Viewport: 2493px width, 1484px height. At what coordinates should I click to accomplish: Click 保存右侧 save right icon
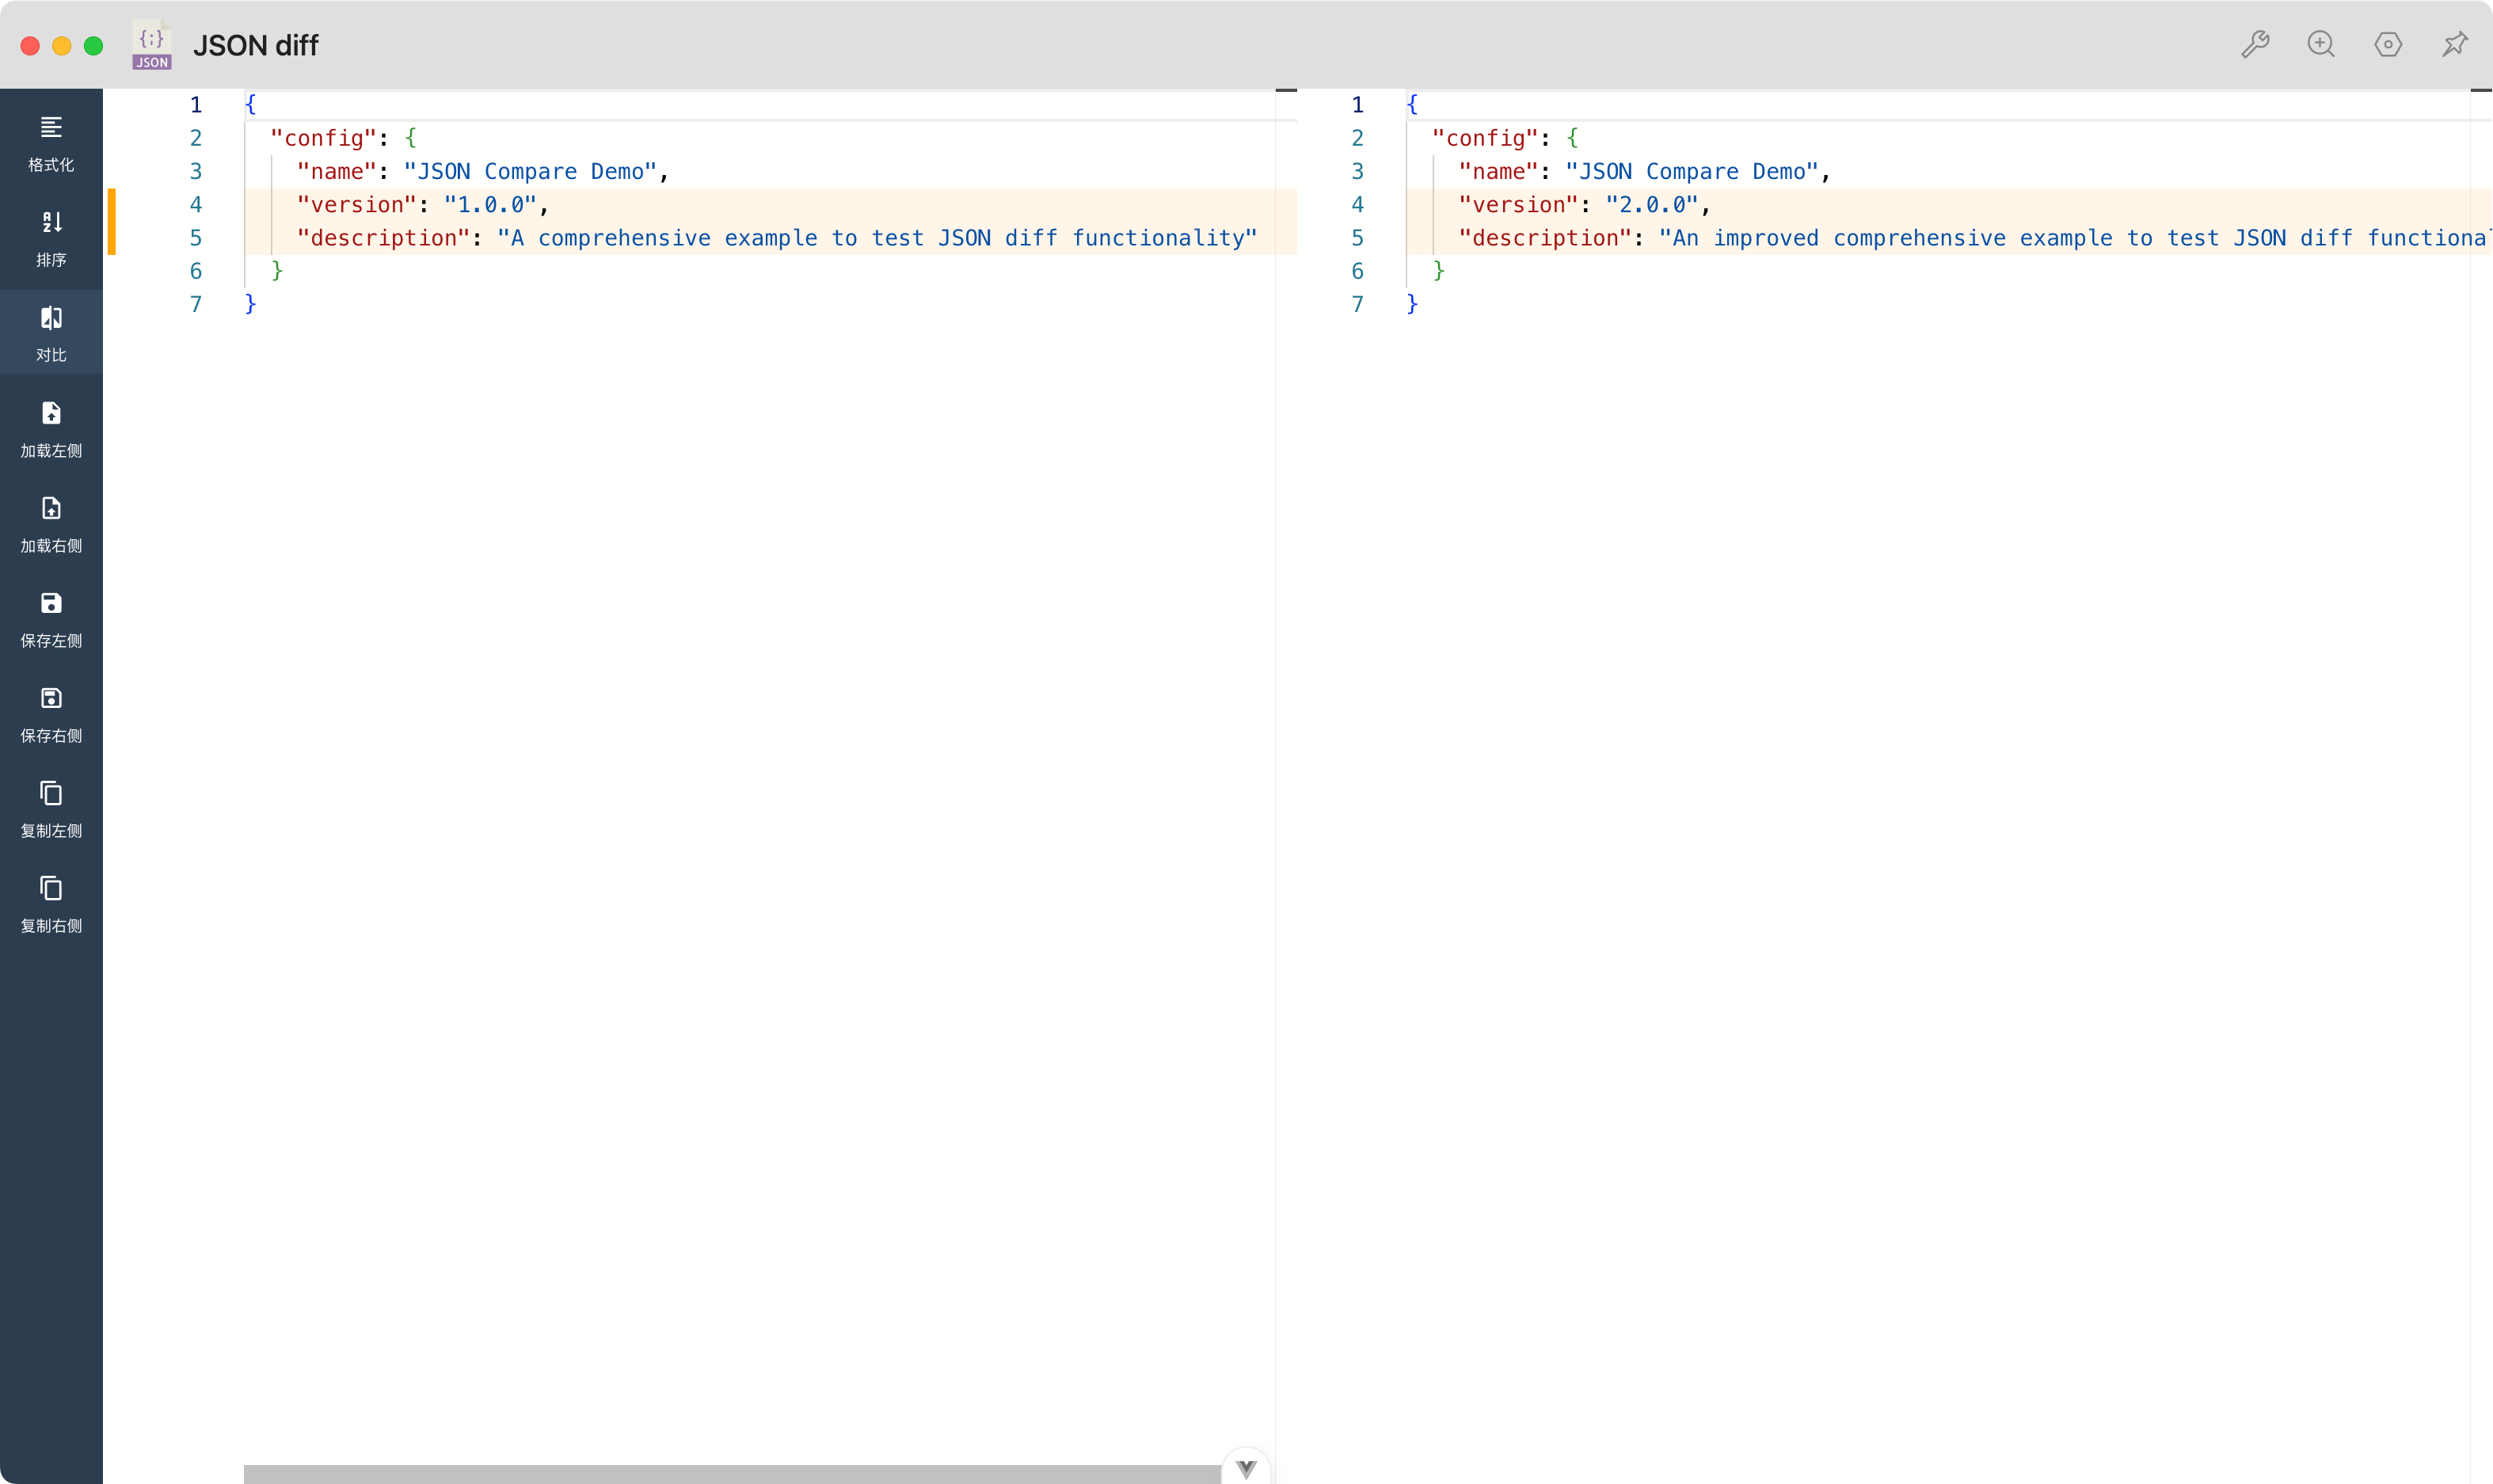point(51,698)
